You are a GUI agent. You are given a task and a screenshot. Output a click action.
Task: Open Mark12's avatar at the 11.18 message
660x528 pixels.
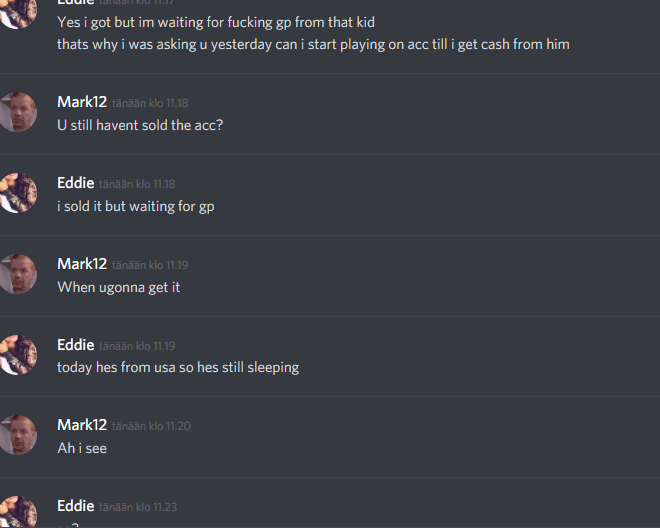coord(17,112)
